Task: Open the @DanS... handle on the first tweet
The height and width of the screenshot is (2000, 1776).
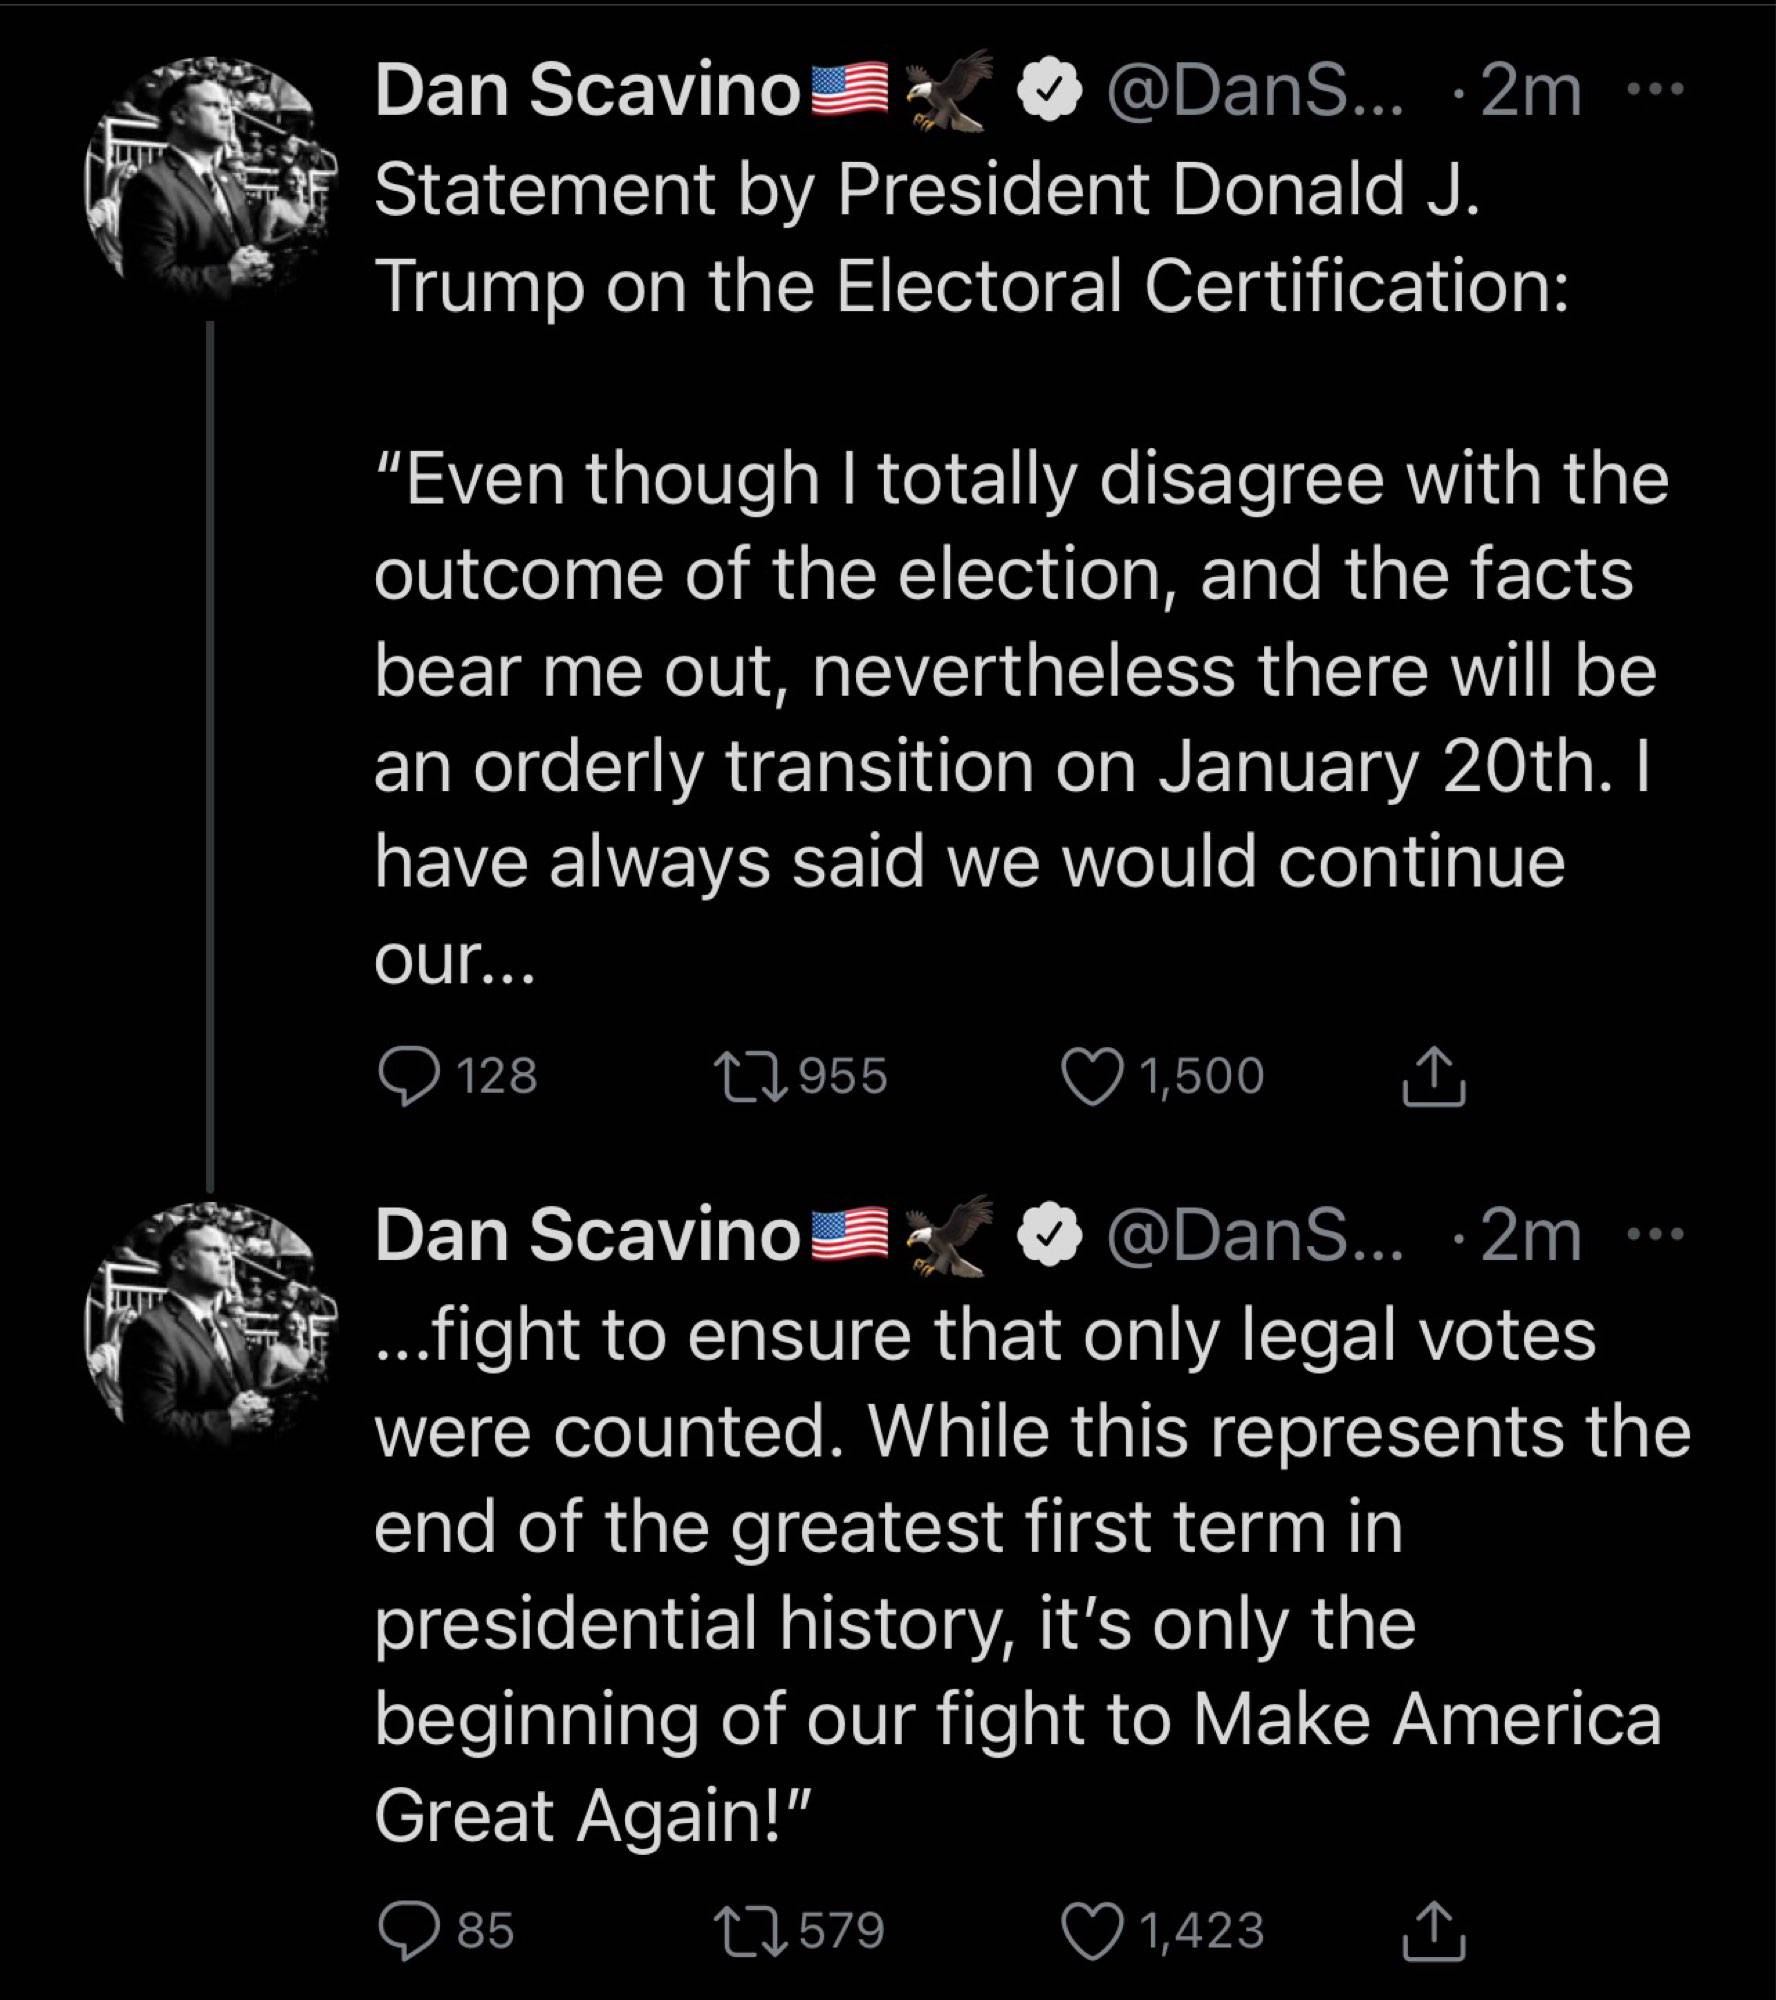Action: (x=1254, y=91)
